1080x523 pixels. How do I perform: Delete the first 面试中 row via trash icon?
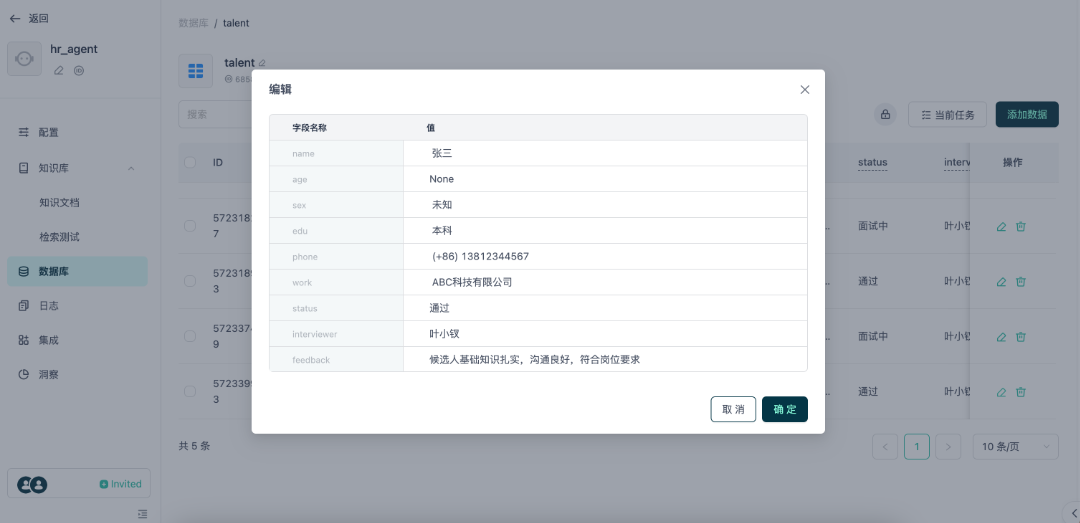[x=1021, y=226]
